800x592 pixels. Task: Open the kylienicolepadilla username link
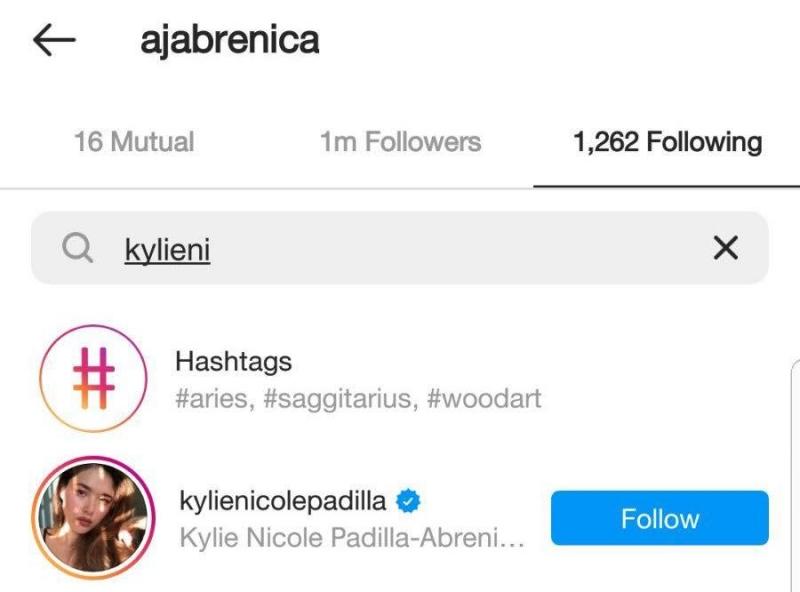pyautogui.click(x=283, y=500)
